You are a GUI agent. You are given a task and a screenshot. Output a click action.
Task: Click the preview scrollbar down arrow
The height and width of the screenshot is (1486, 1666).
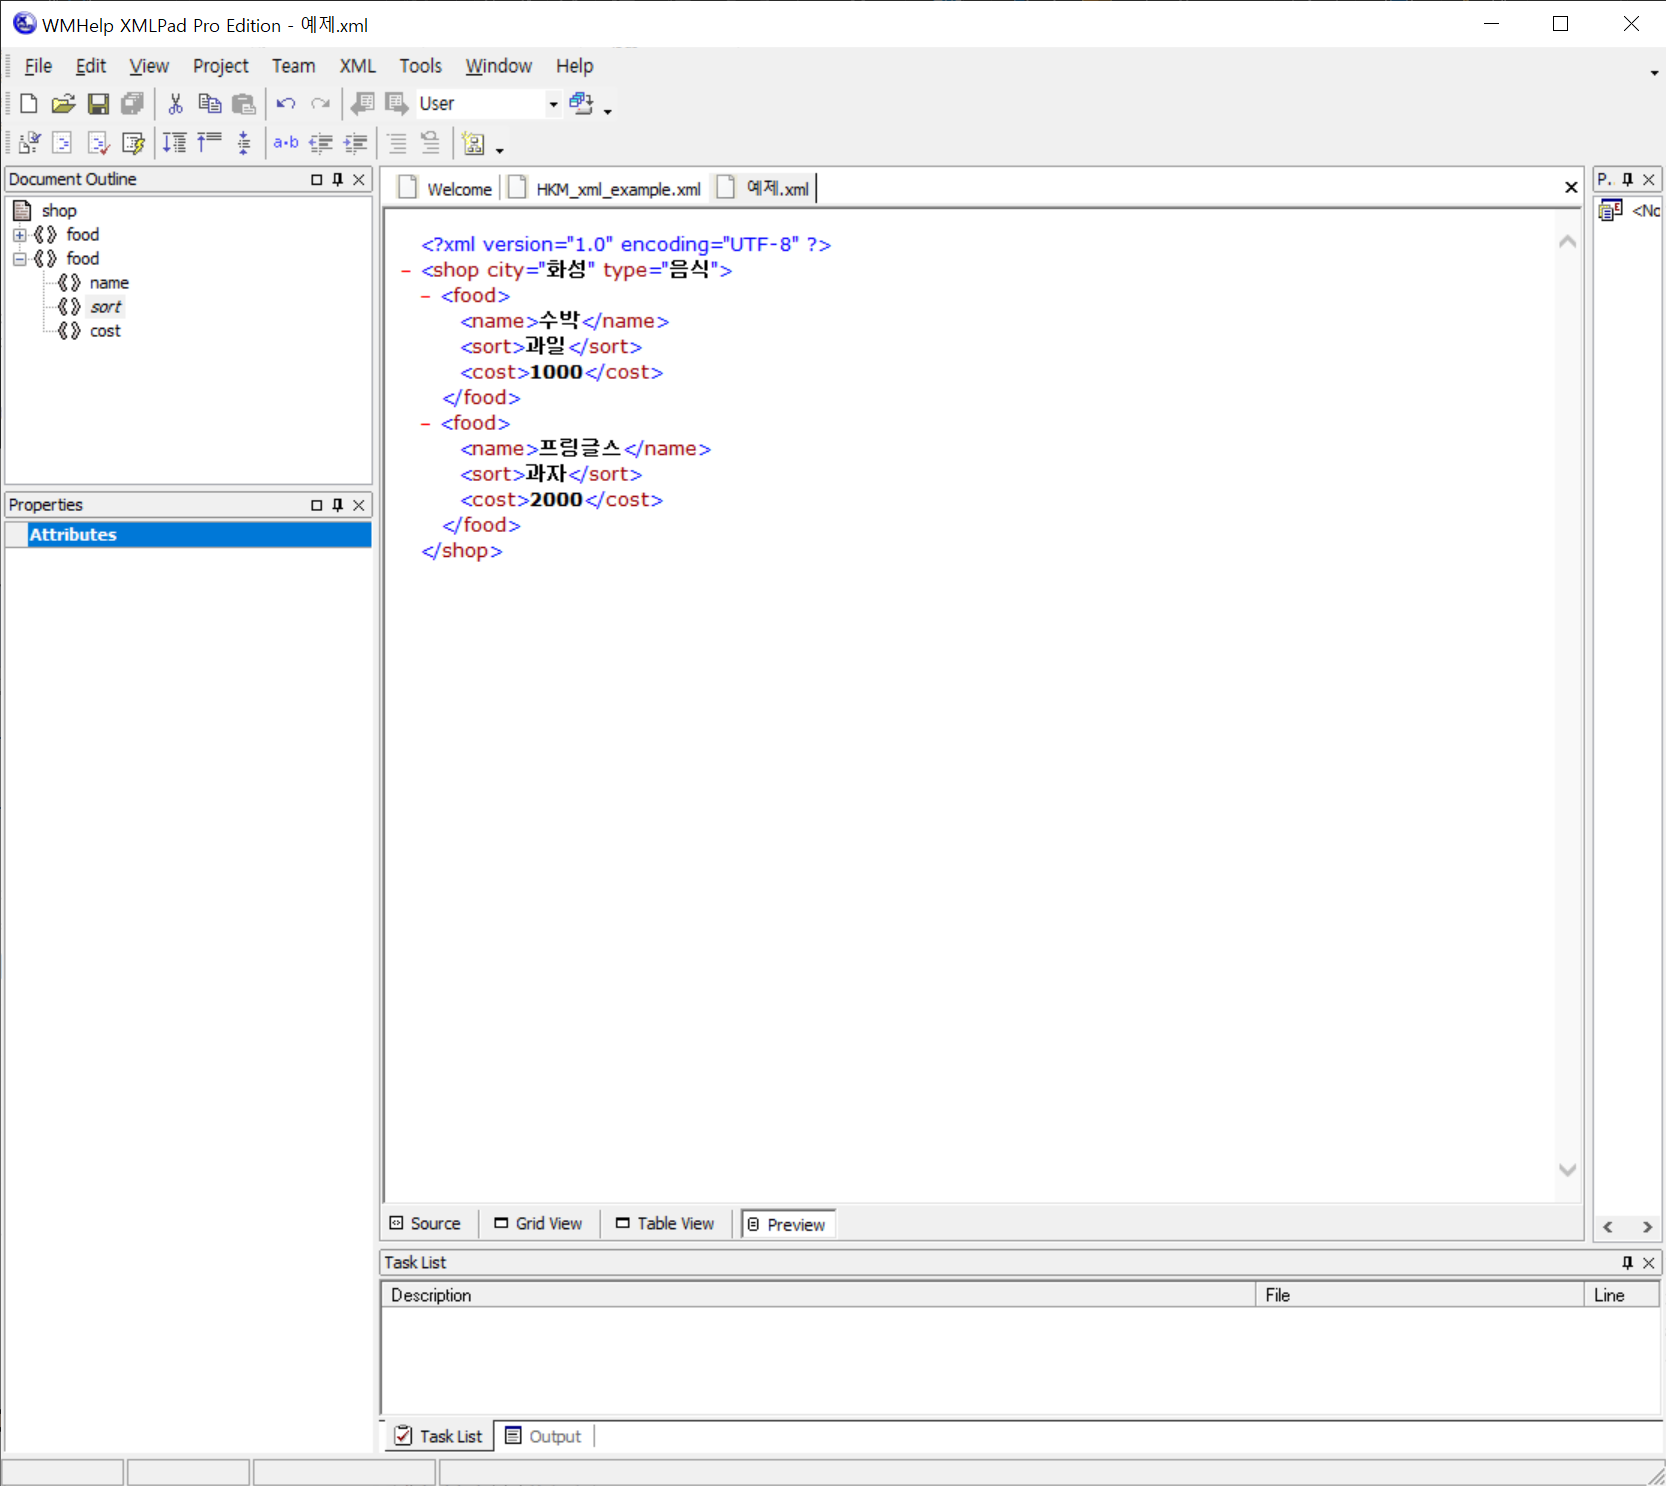pyautogui.click(x=1568, y=1170)
